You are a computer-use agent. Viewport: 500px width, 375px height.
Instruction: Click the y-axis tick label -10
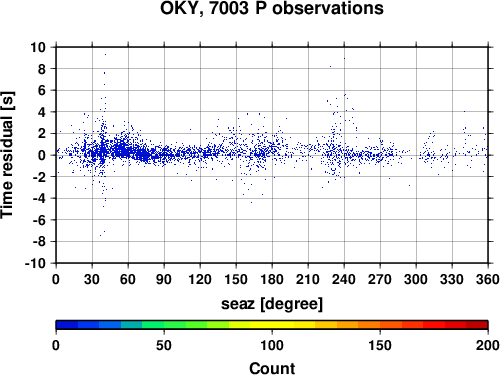[x=35, y=263]
